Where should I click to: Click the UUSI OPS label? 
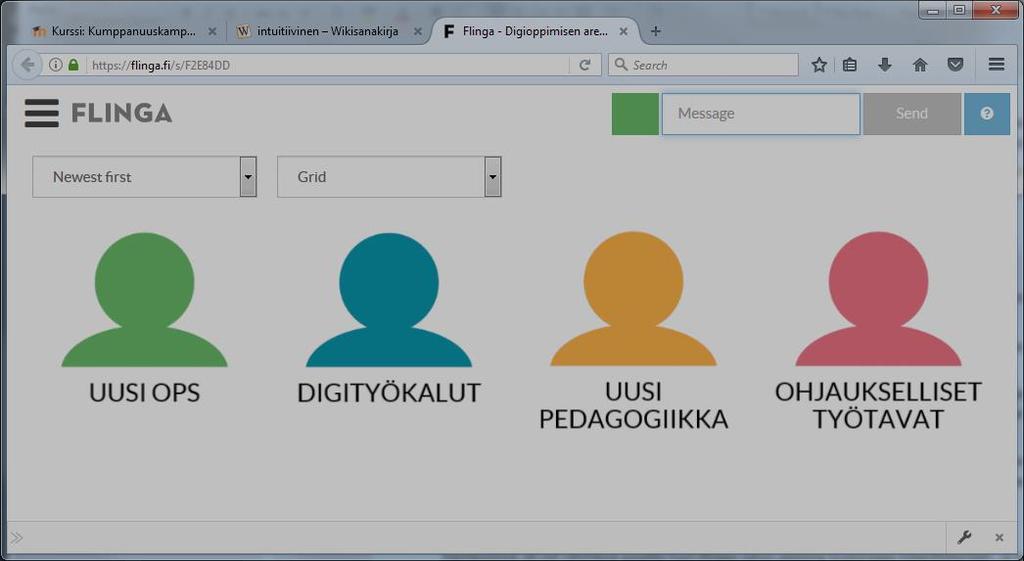144,393
